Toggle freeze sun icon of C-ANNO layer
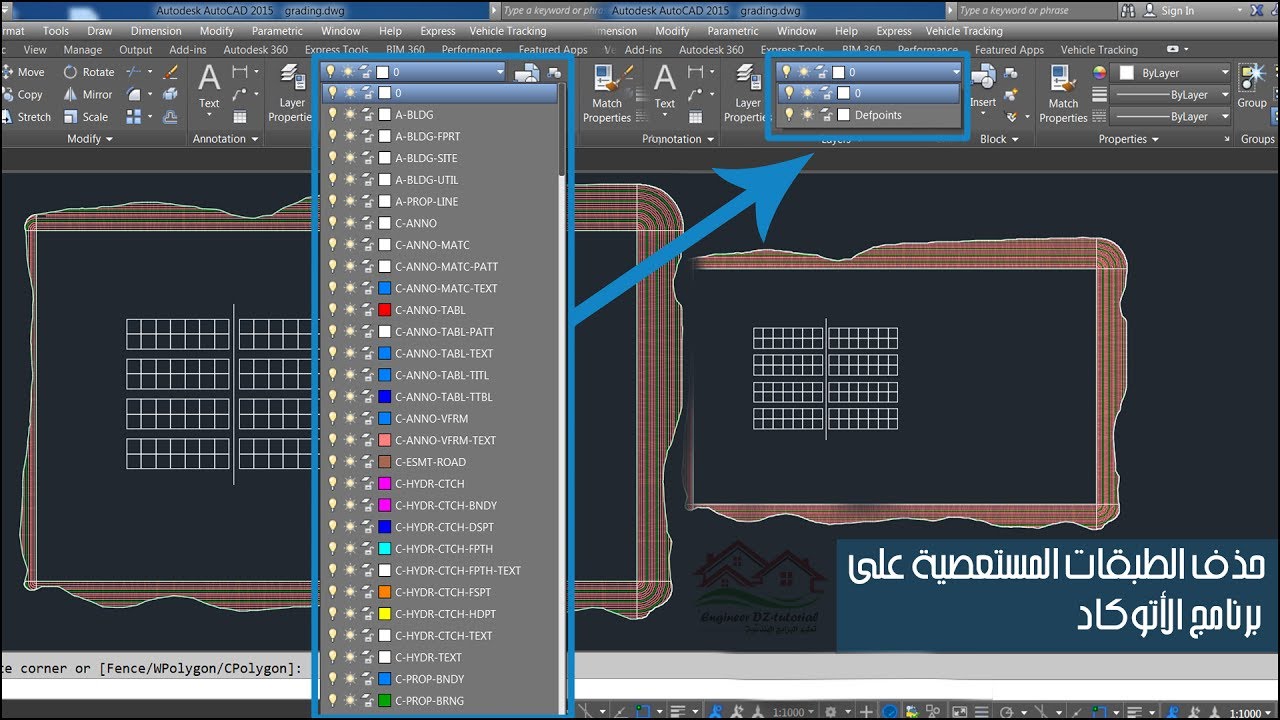 tap(349, 223)
